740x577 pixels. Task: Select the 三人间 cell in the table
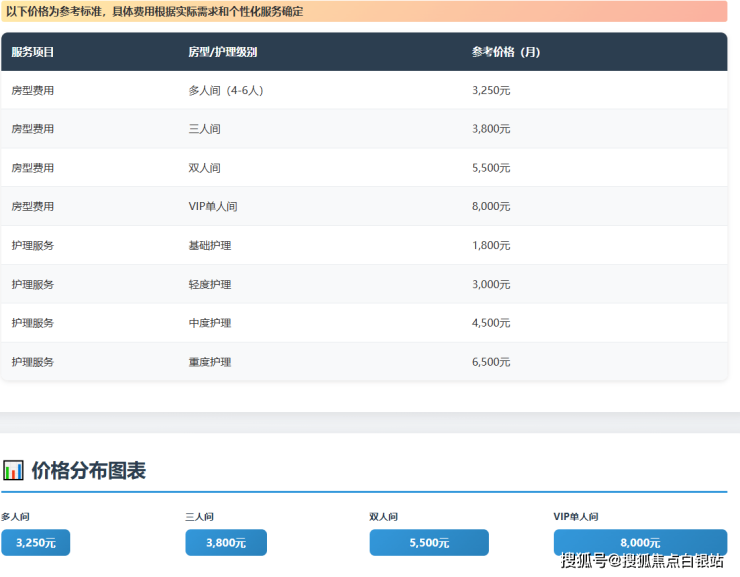[x=204, y=129]
